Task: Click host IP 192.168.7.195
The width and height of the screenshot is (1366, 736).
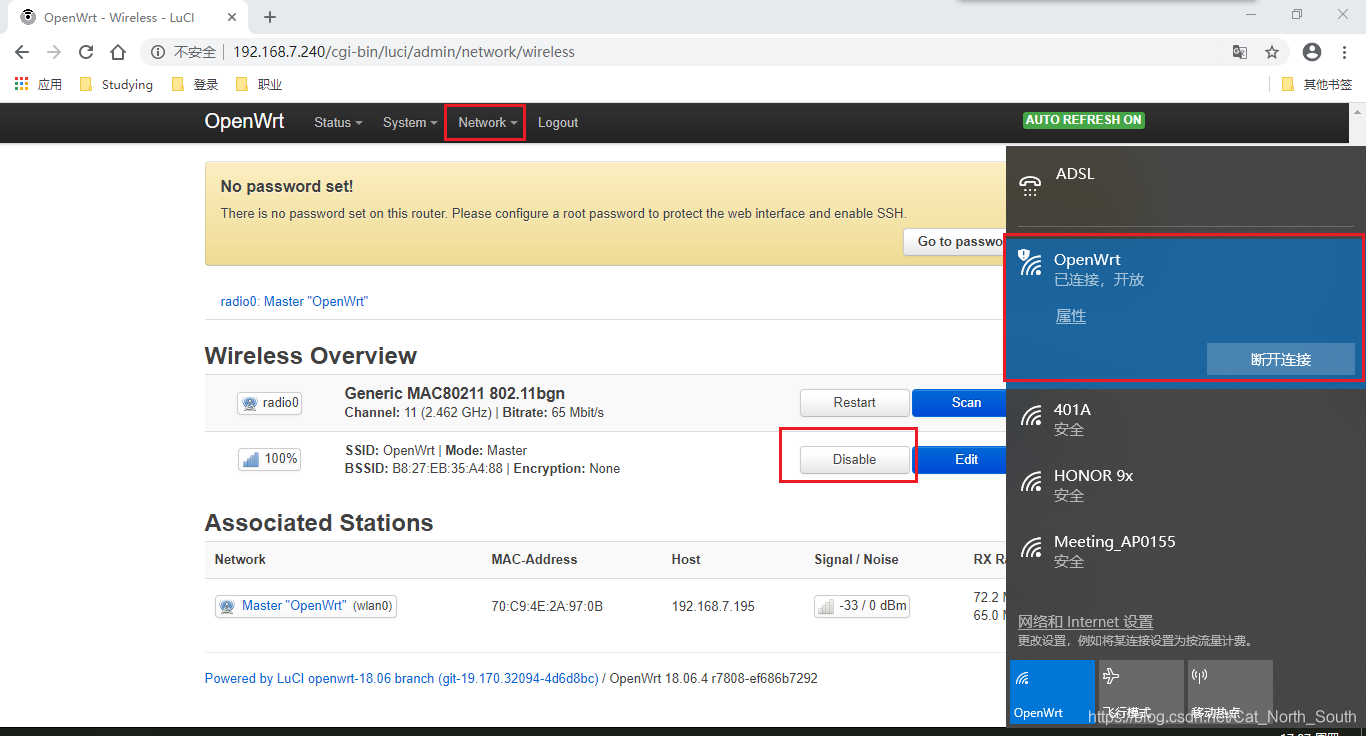Action: tap(714, 606)
